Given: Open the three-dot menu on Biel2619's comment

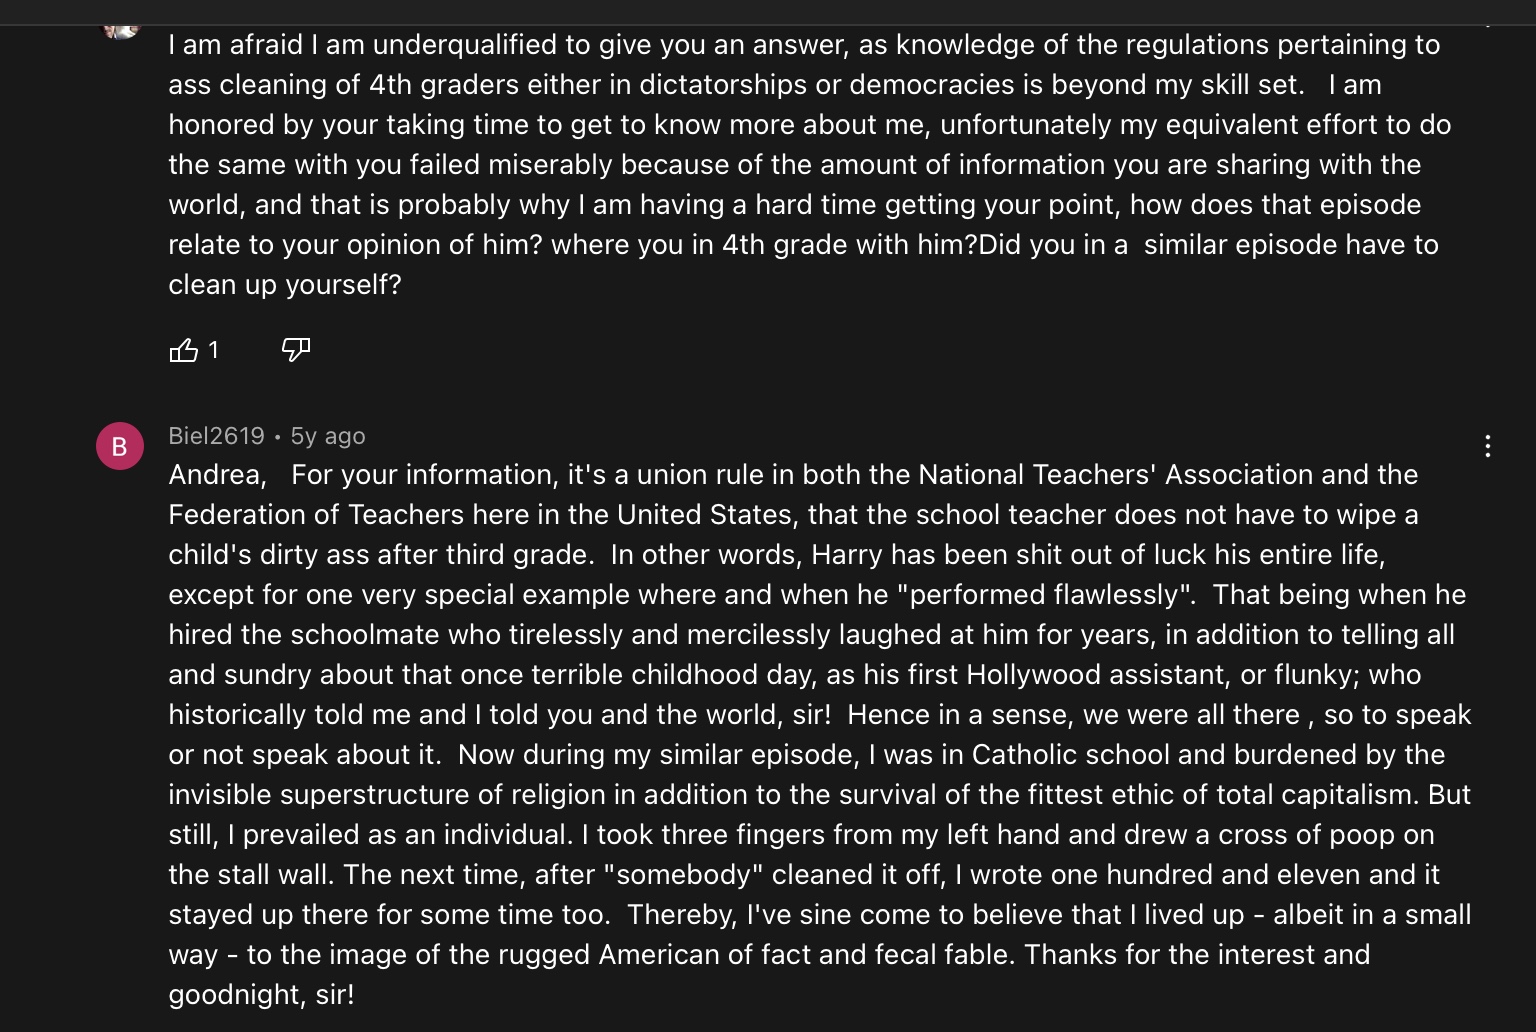Looking at the screenshot, I should tap(1488, 446).
